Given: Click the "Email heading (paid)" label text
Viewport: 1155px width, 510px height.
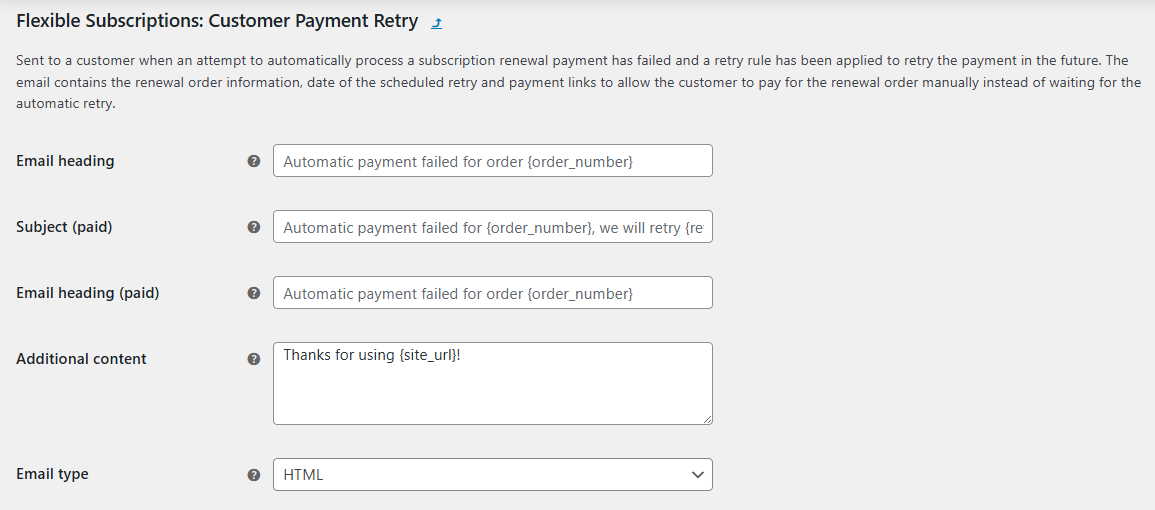Looking at the screenshot, I should (88, 293).
